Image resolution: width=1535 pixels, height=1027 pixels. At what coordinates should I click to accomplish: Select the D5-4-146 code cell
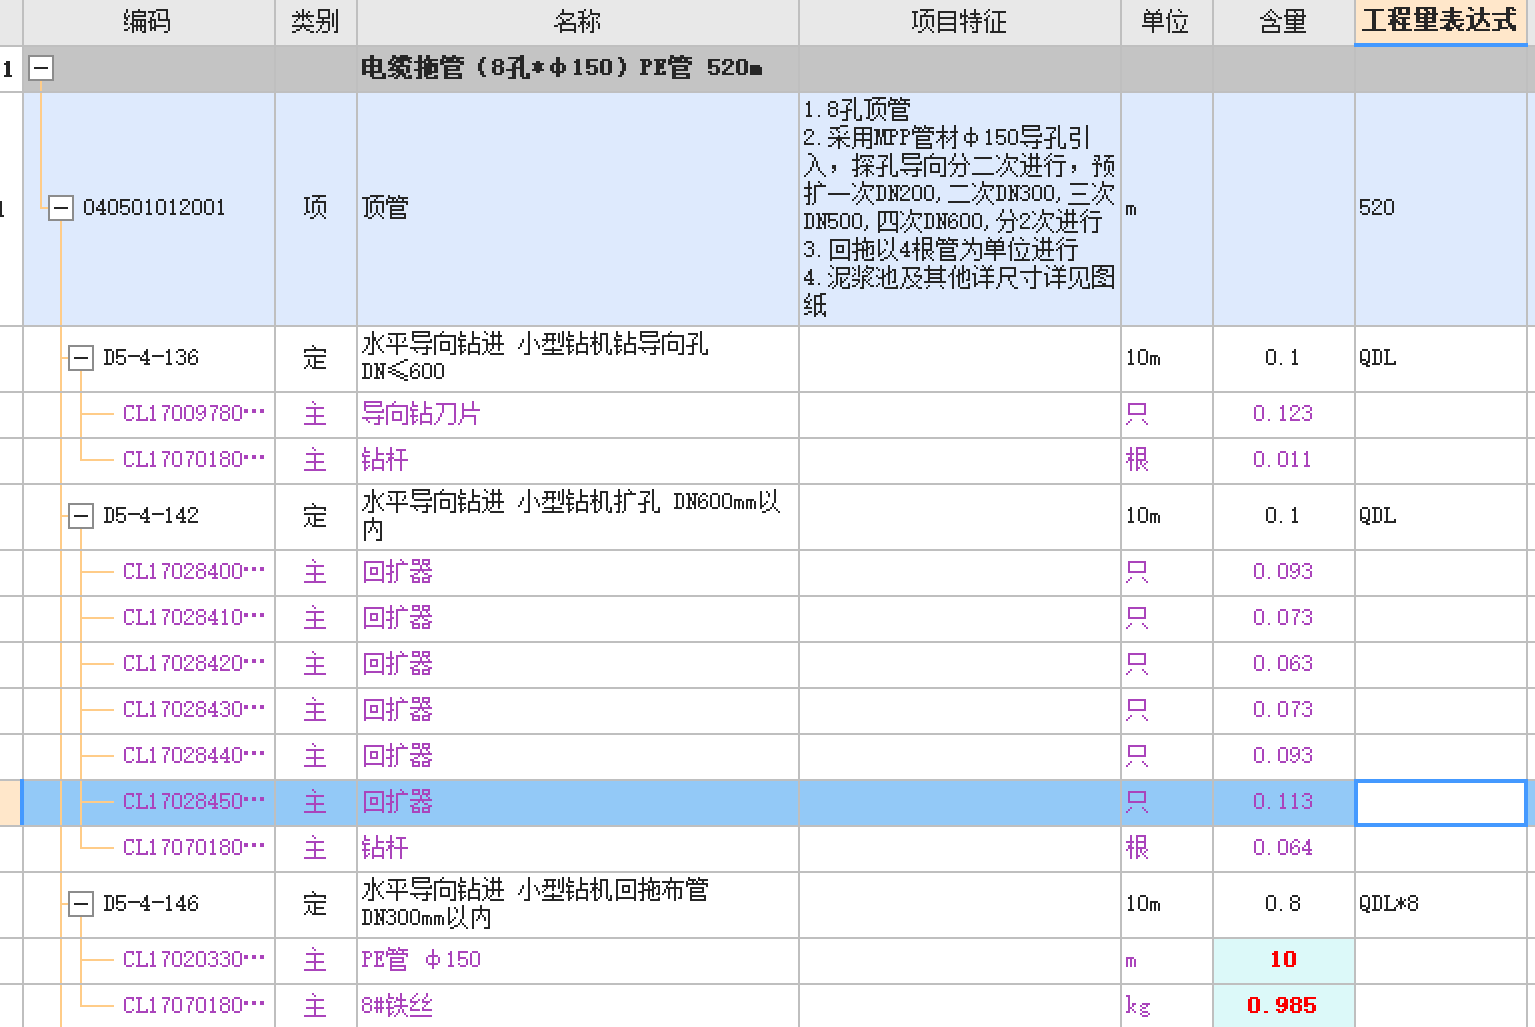pos(151,904)
